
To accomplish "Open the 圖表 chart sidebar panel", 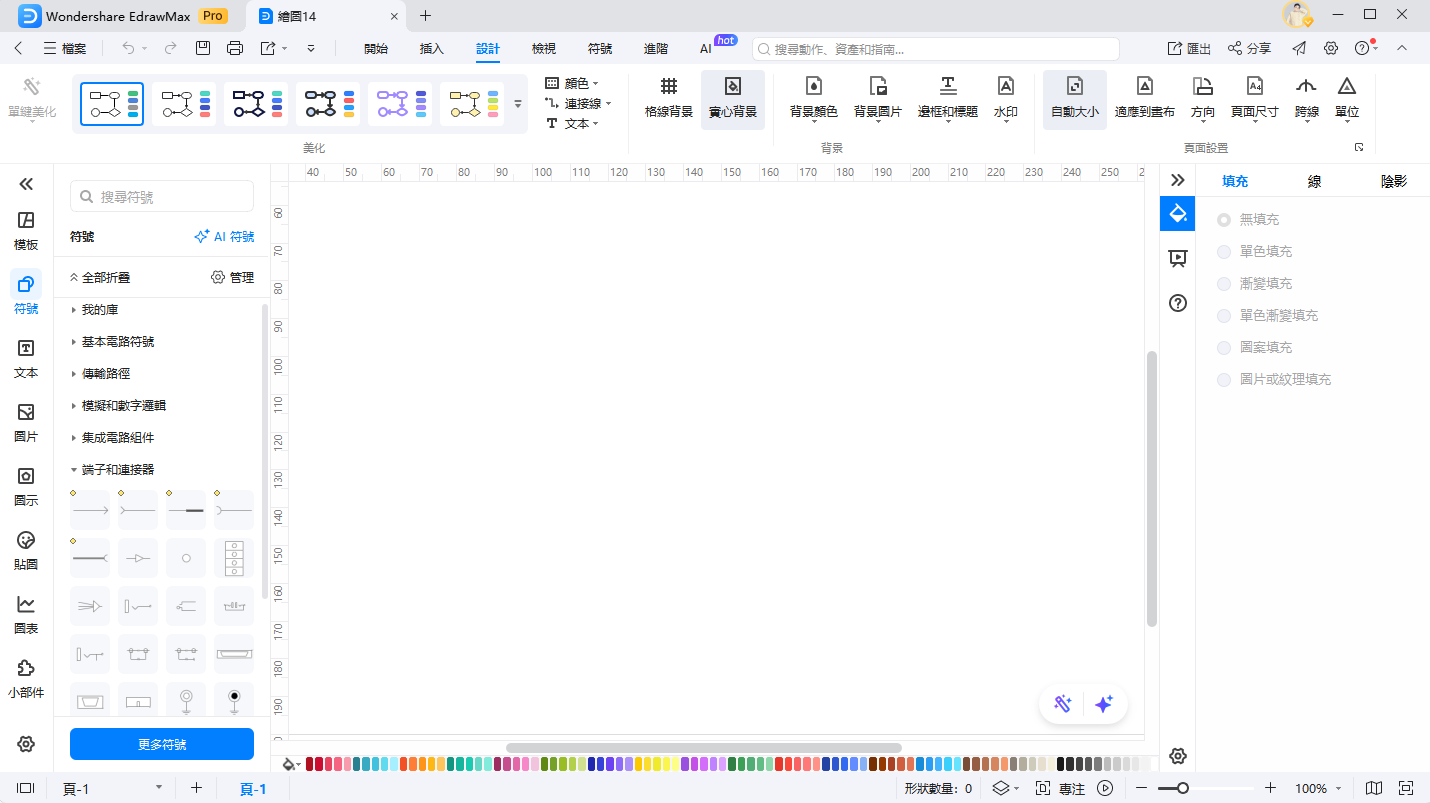I will [26, 614].
